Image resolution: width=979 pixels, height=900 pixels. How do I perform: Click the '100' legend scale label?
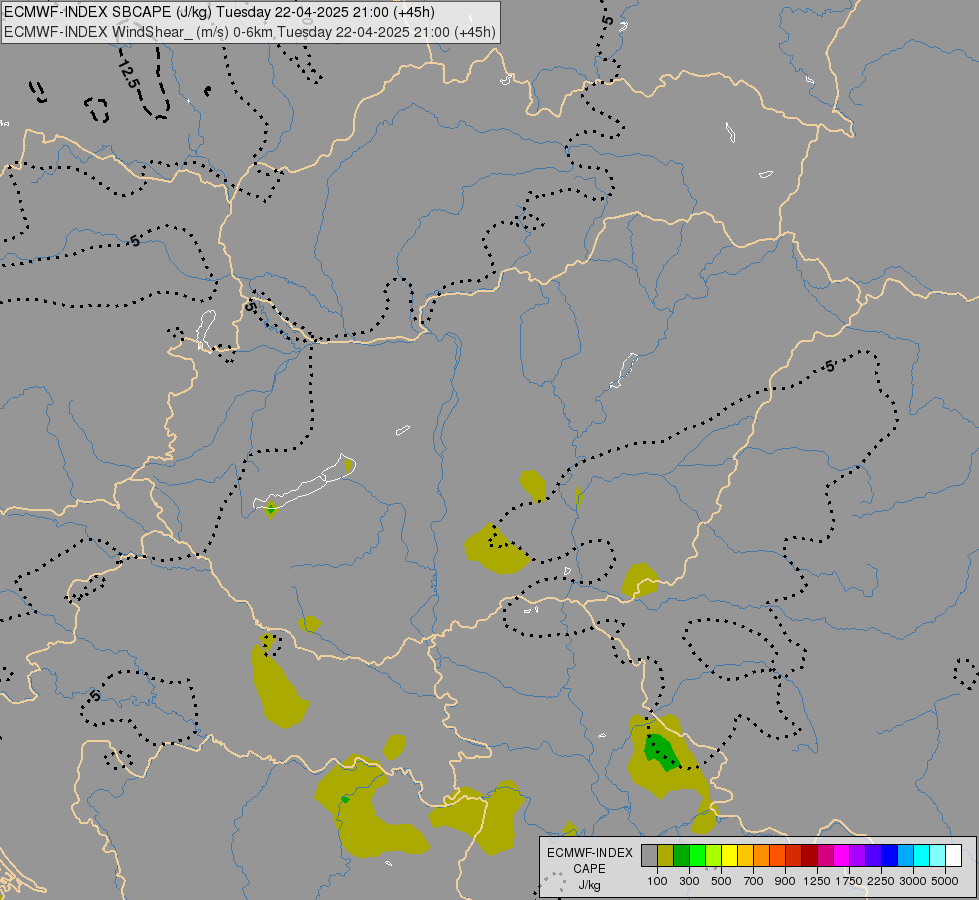(657, 881)
